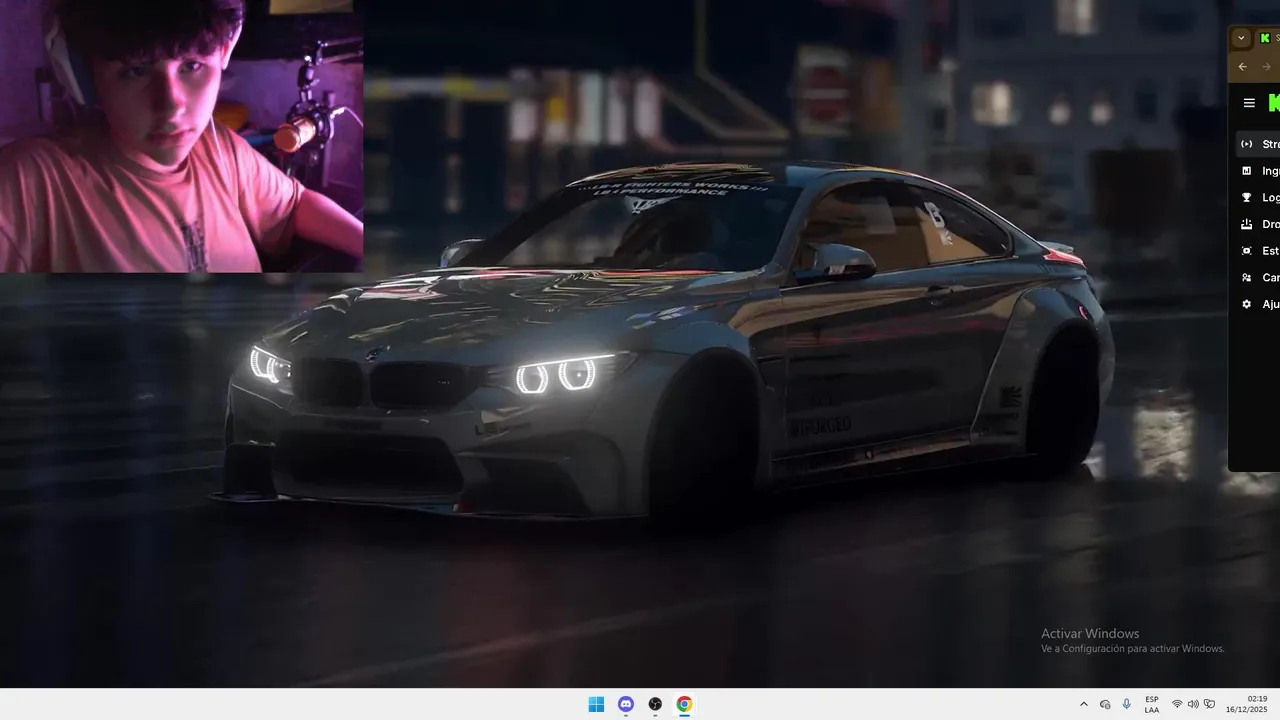Open the Drops item in Kick sidebar
This screenshot has height=720, width=1280.
coord(1258,224)
